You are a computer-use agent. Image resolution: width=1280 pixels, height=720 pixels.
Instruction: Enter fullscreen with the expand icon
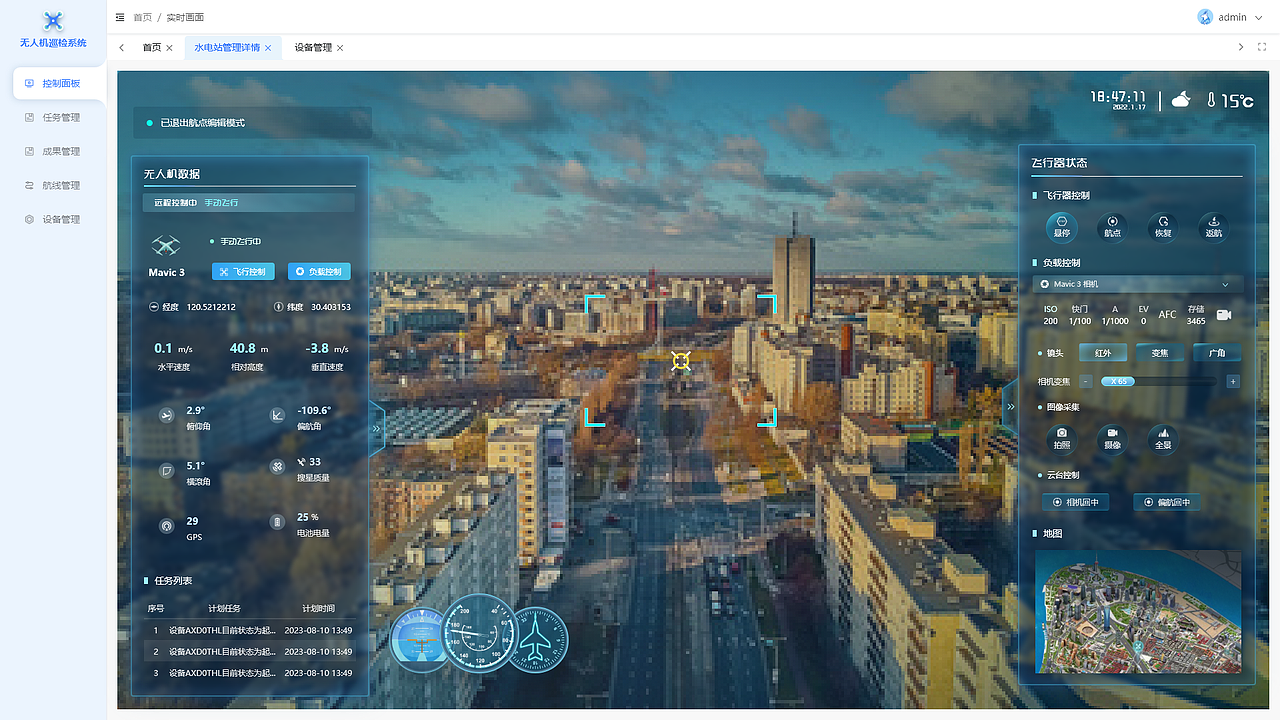1262,48
